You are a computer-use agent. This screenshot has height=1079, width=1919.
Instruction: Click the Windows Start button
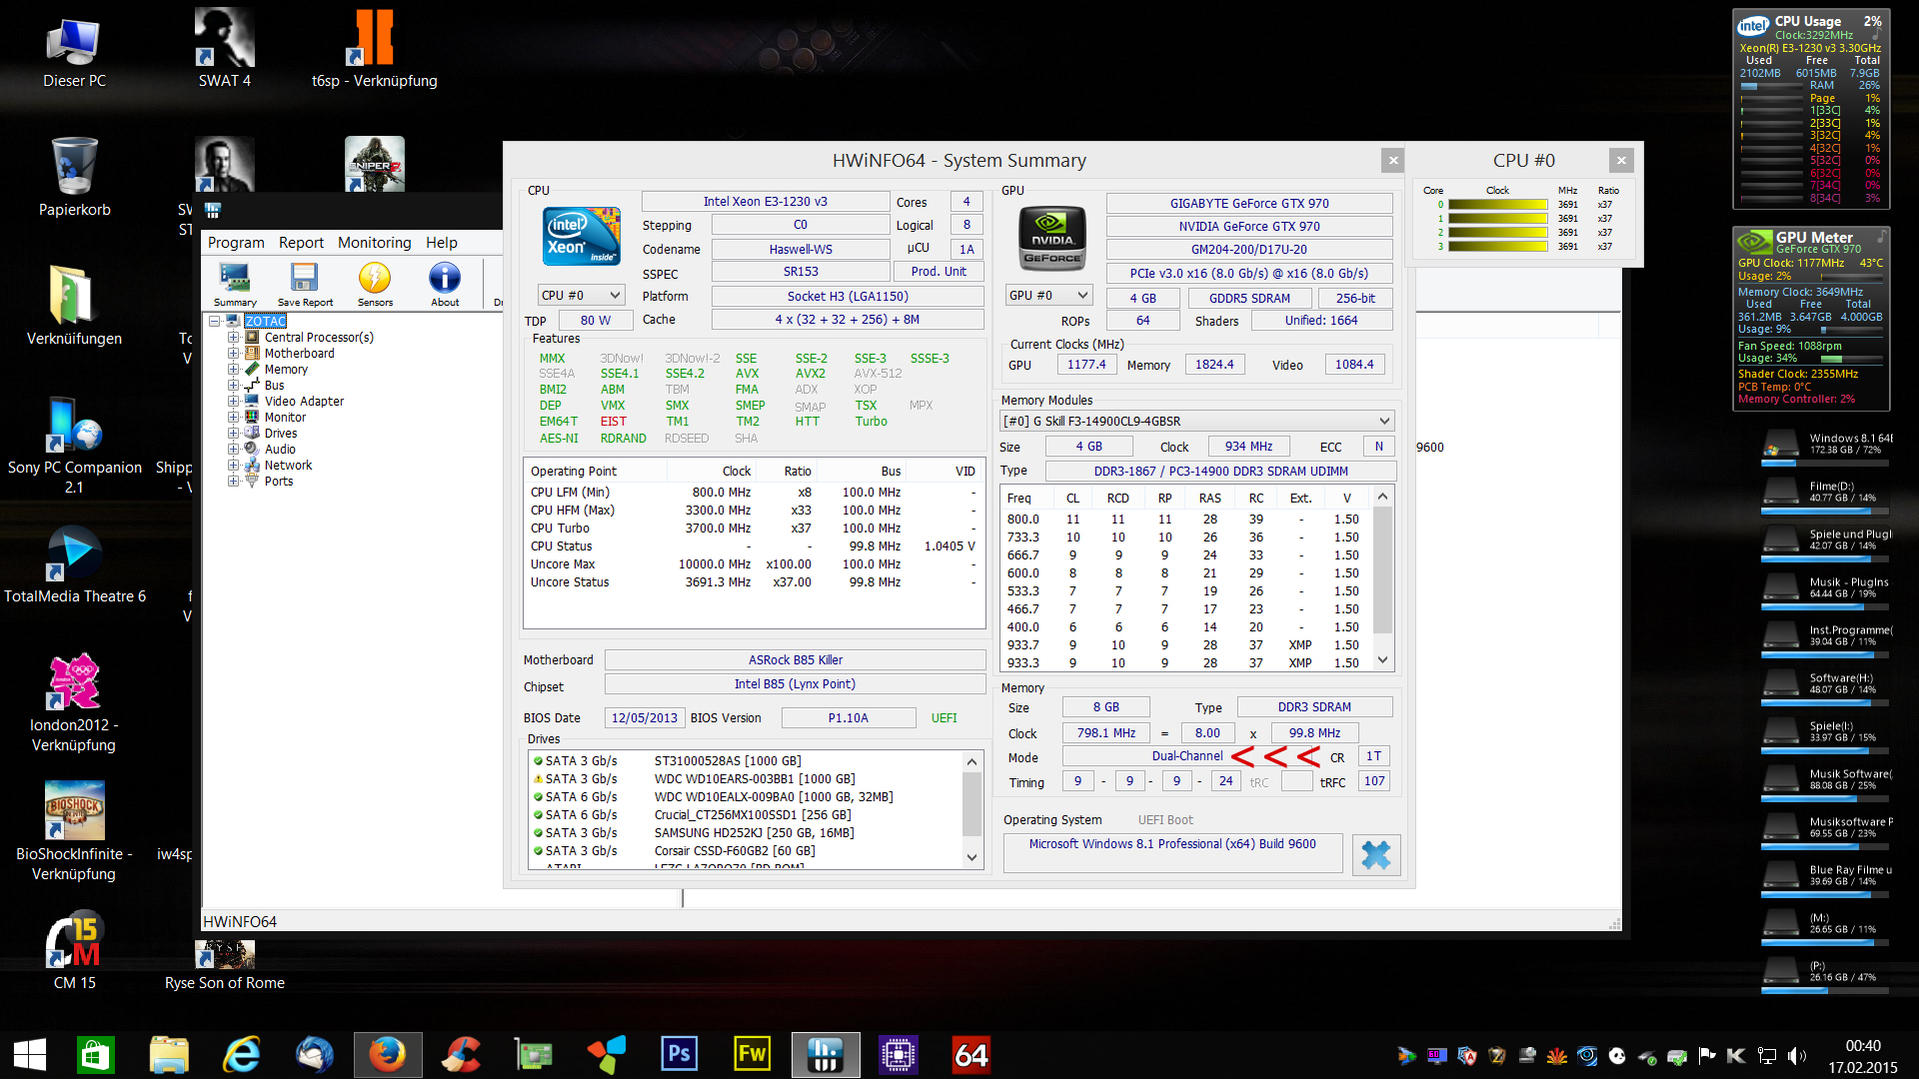coord(30,1055)
